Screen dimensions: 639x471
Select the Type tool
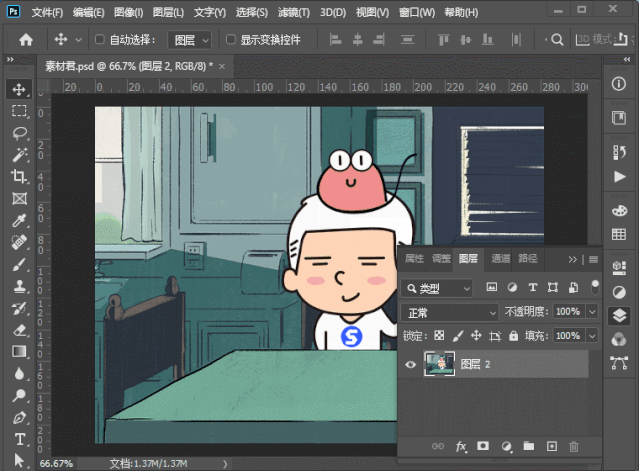pyautogui.click(x=19, y=439)
